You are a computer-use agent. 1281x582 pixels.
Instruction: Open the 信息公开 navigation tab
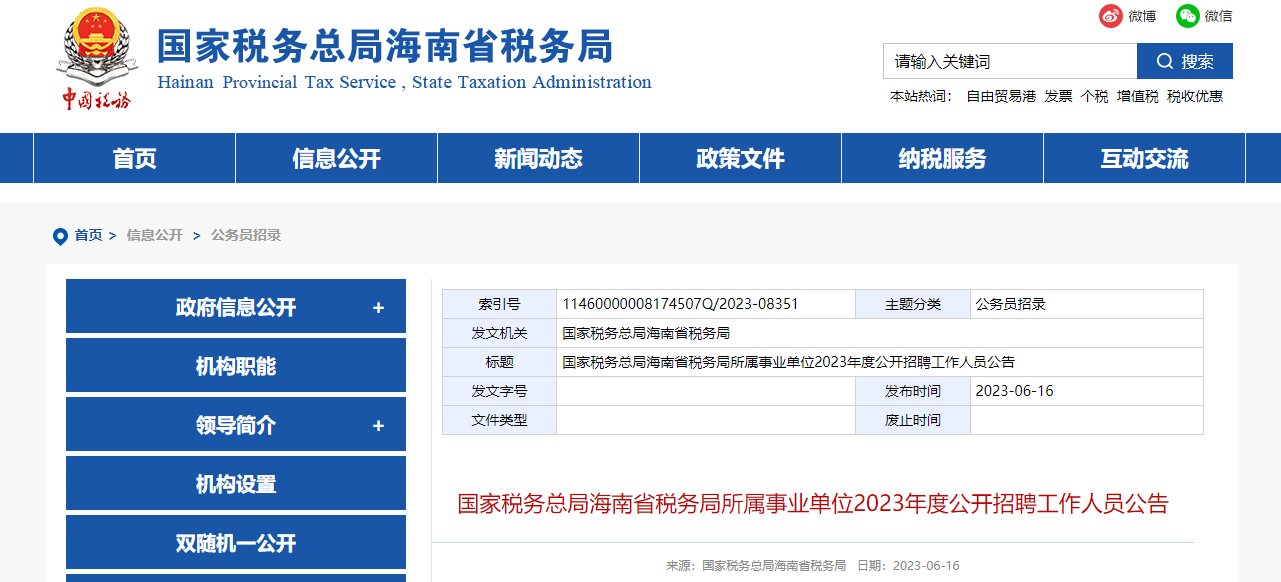pos(337,158)
